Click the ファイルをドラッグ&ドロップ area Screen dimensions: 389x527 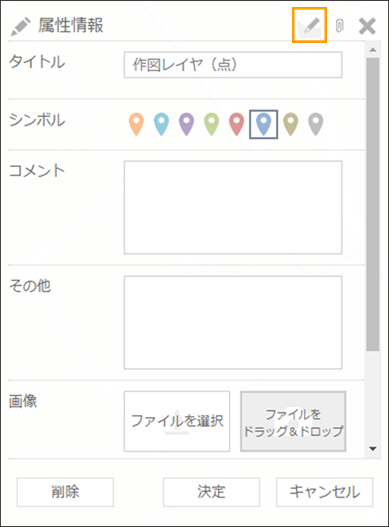click(x=293, y=421)
